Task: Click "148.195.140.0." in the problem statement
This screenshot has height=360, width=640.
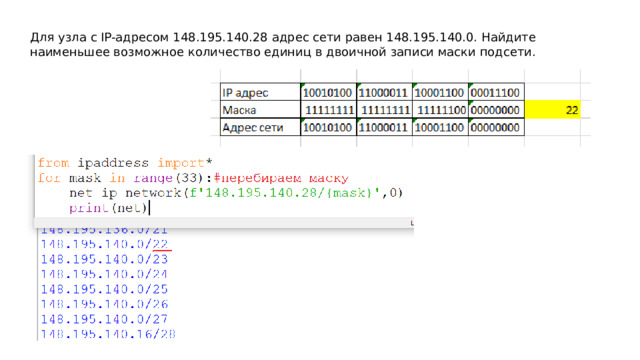Action: [431, 37]
